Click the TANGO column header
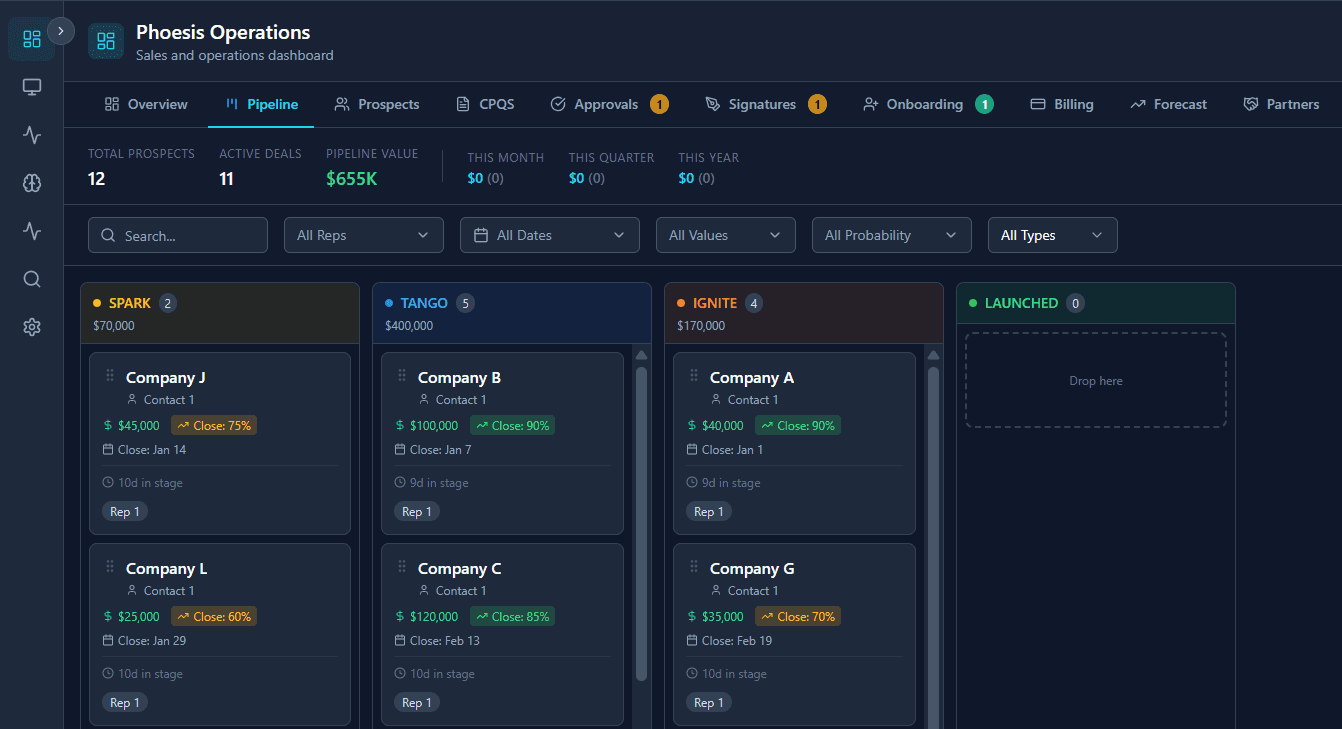 (x=512, y=313)
